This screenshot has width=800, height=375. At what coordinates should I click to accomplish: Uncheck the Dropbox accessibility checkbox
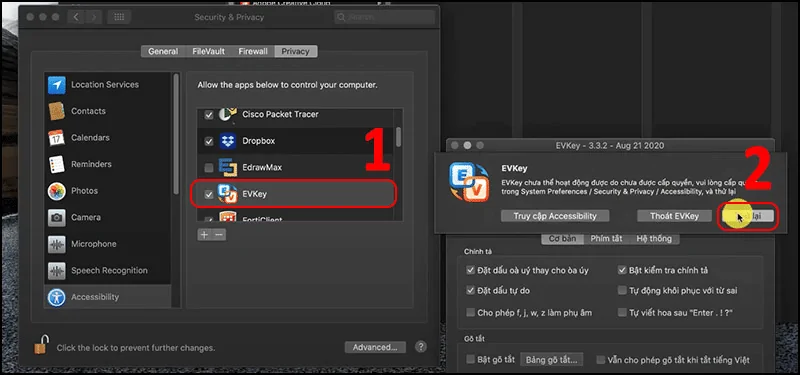click(x=209, y=141)
